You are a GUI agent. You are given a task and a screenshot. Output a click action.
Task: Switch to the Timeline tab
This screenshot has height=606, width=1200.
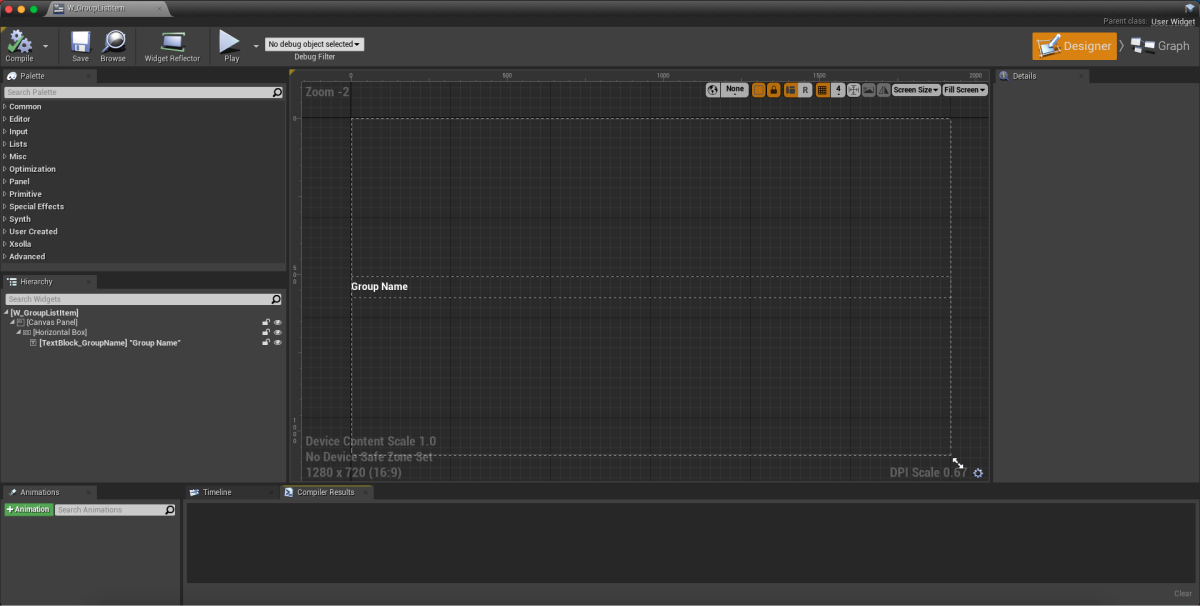[x=216, y=492]
